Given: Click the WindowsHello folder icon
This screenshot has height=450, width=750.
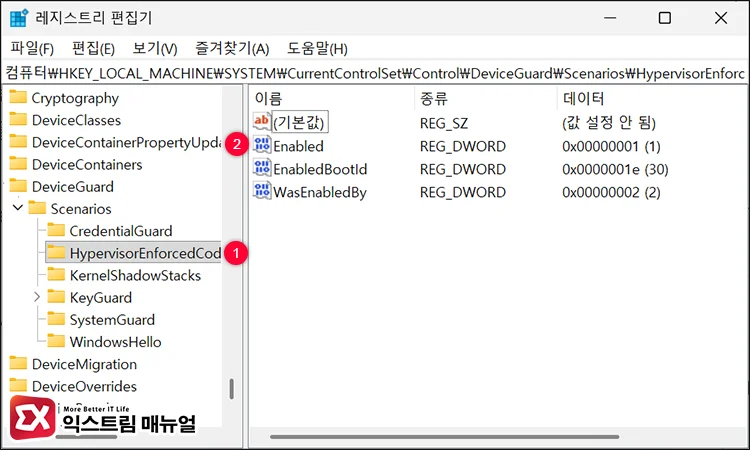Looking at the screenshot, I should 56,341.
